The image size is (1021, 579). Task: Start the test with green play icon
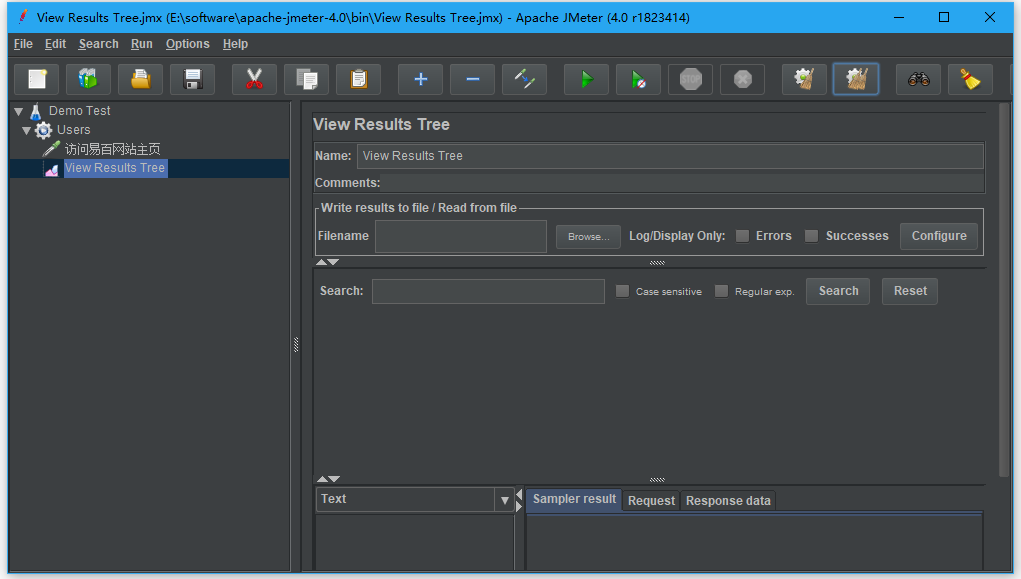[x=586, y=79]
